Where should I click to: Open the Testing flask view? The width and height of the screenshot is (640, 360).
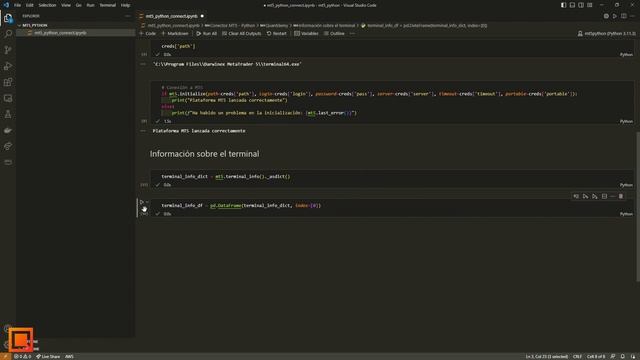[x=8, y=114]
